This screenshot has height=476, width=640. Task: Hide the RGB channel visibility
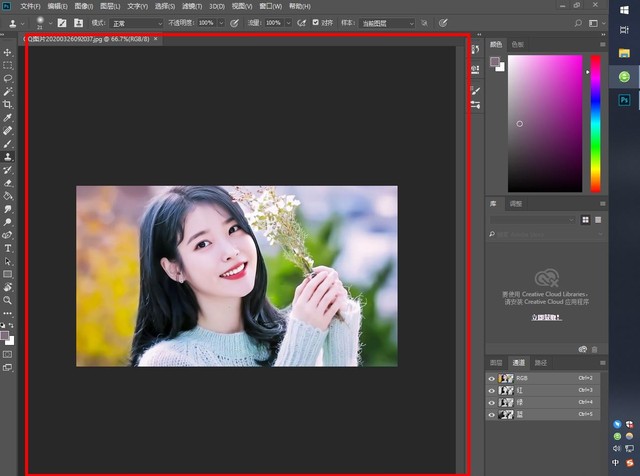pos(491,378)
